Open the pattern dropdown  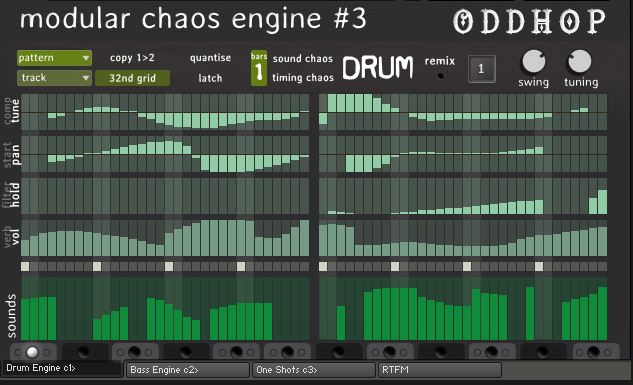click(54, 58)
